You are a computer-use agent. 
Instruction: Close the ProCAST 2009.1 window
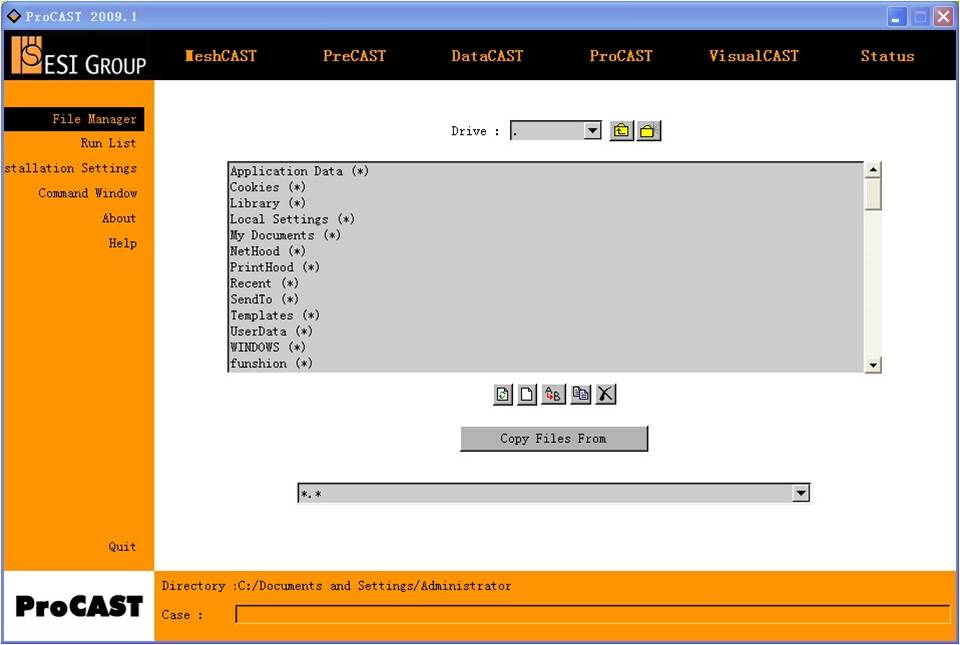[943, 17]
